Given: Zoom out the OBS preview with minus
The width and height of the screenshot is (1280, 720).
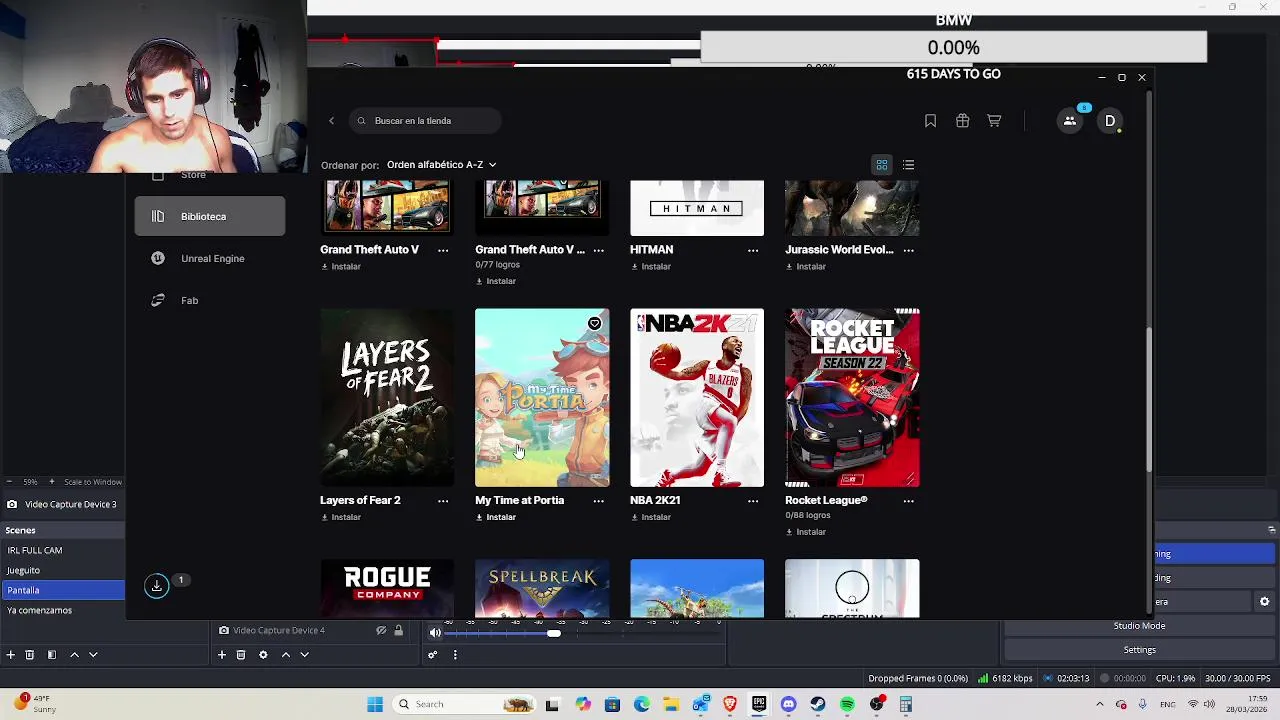Looking at the screenshot, I should click(10, 482).
